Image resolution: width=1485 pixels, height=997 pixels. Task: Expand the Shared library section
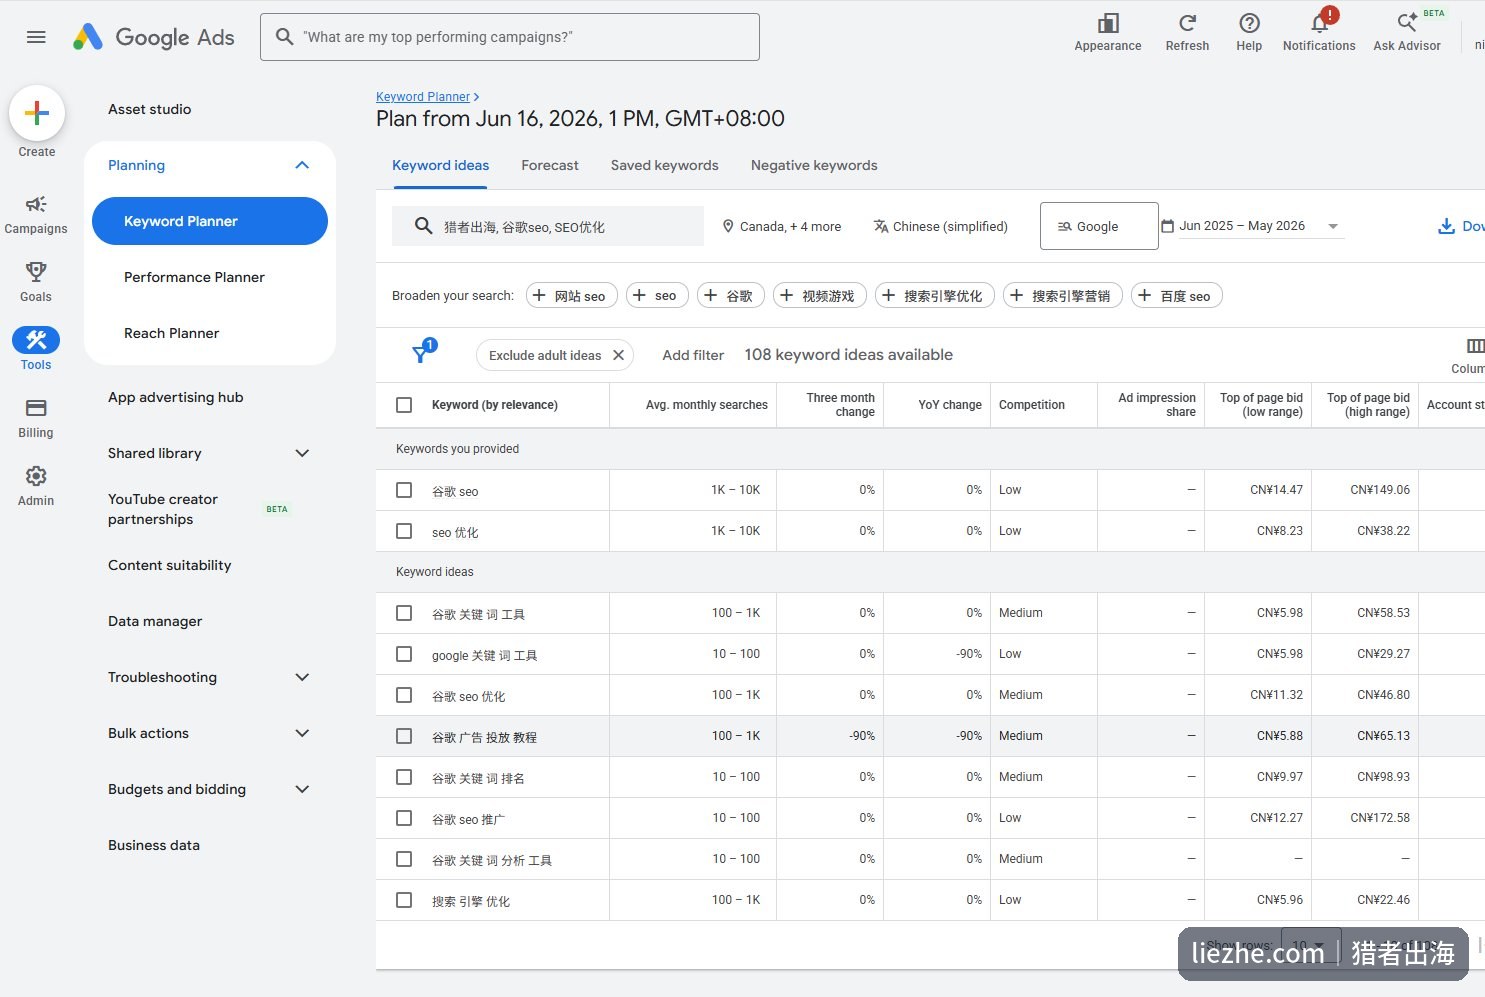[x=302, y=453]
